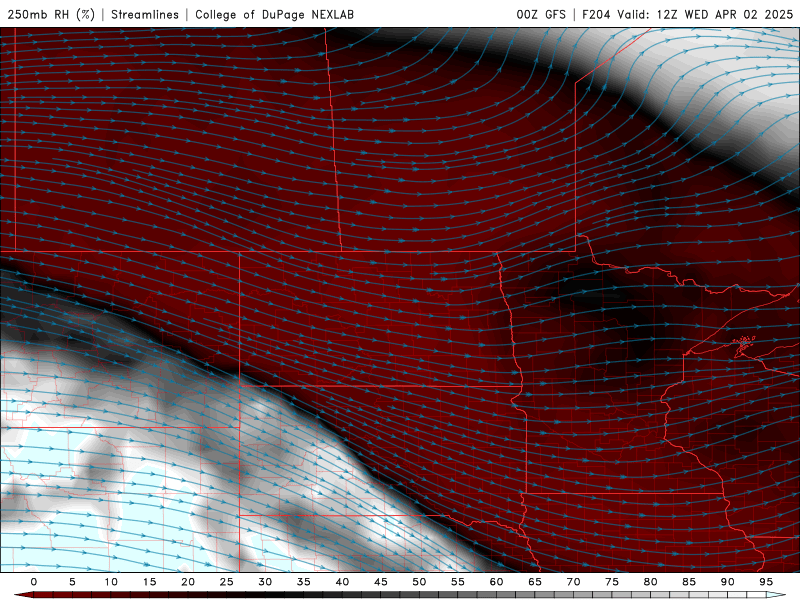Image resolution: width=800 pixels, height=600 pixels.
Task: Click the '250mb RH (%)' title text
Action: (51, 14)
